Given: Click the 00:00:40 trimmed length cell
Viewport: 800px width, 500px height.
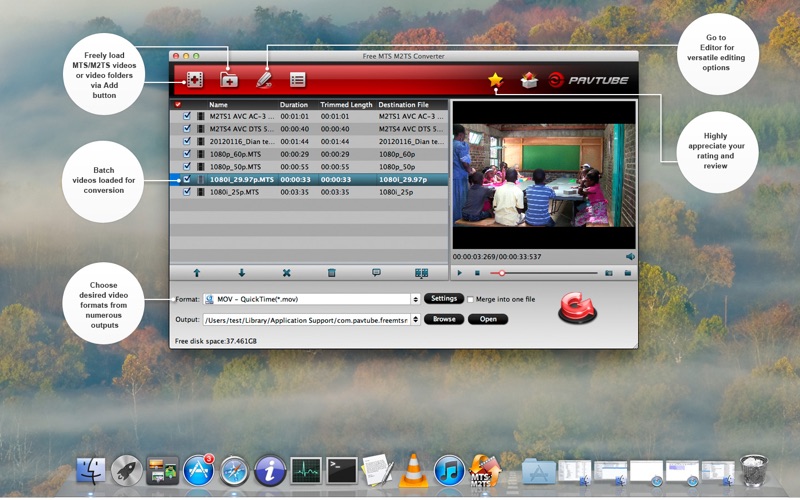Looking at the screenshot, I should [x=335, y=129].
